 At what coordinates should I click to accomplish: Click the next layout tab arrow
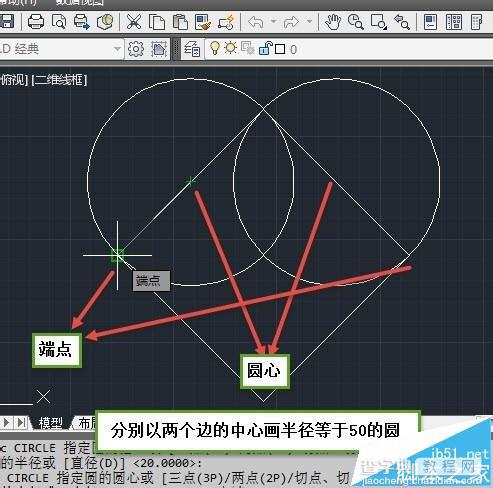pyautogui.click(x=7, y=423)
